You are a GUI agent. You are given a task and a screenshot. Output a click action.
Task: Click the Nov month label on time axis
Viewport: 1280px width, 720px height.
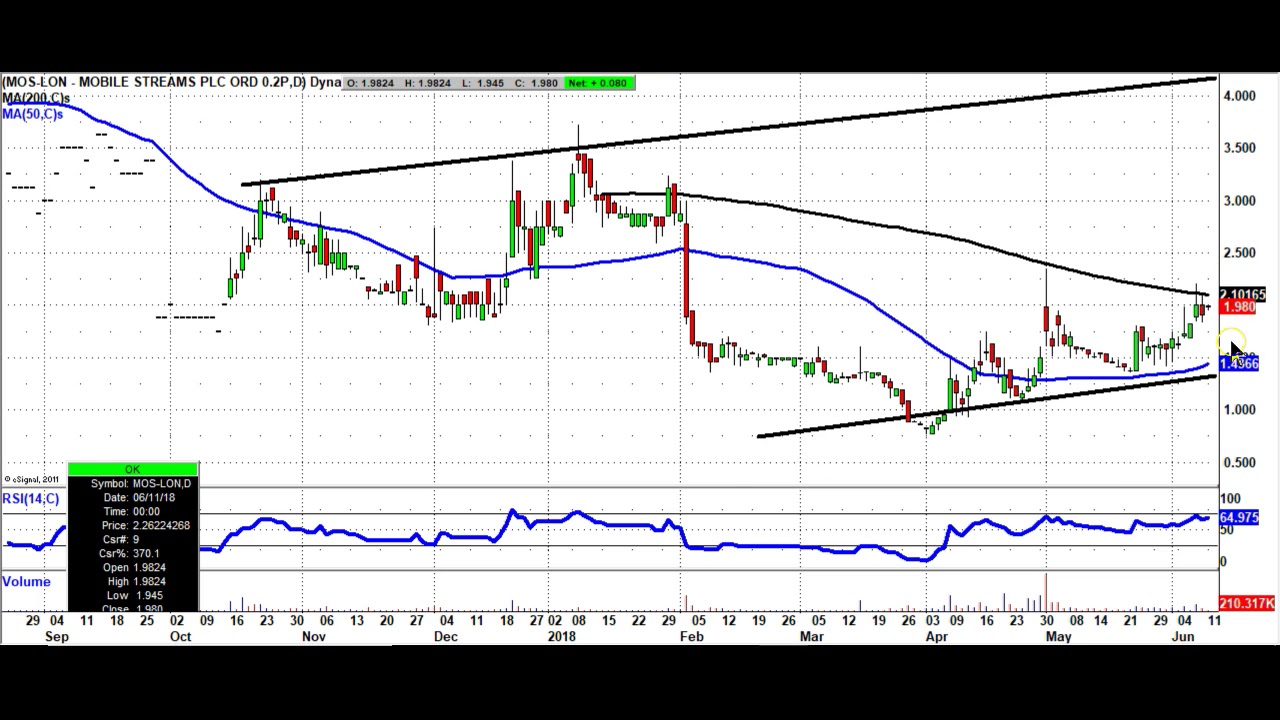tap(314, 636)
